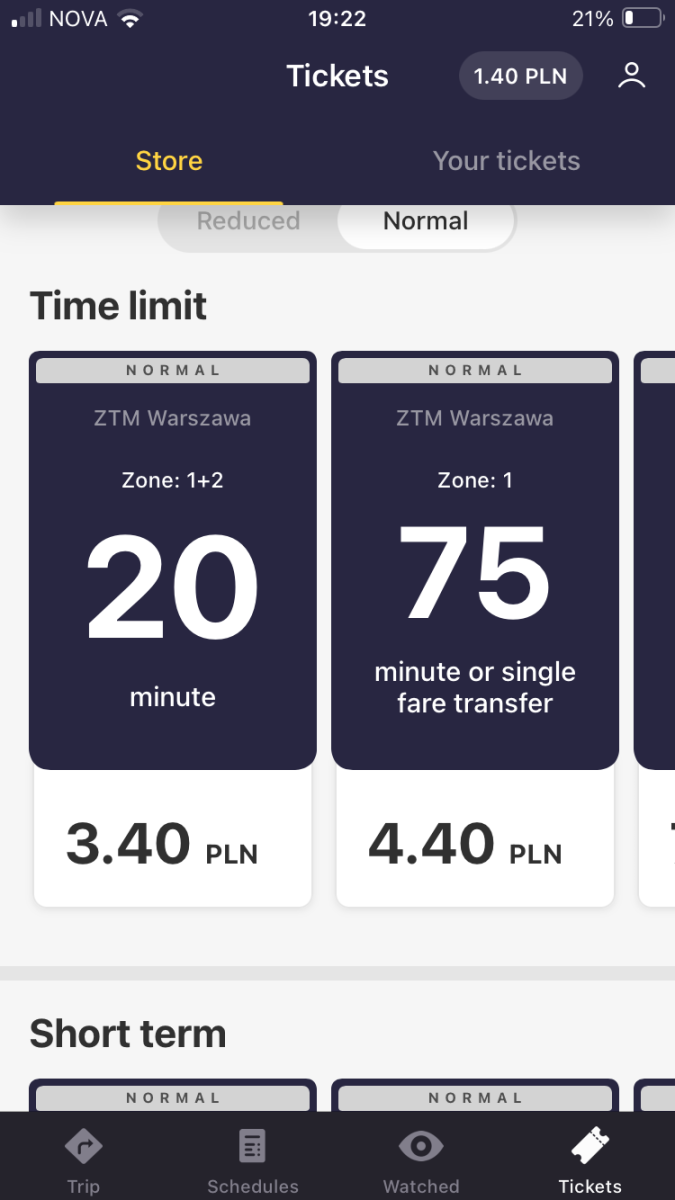Image resolution: width=675 pixels, height=1200 pixels.
Task: Open the Watched eye icon
Action: point(421,1146)
